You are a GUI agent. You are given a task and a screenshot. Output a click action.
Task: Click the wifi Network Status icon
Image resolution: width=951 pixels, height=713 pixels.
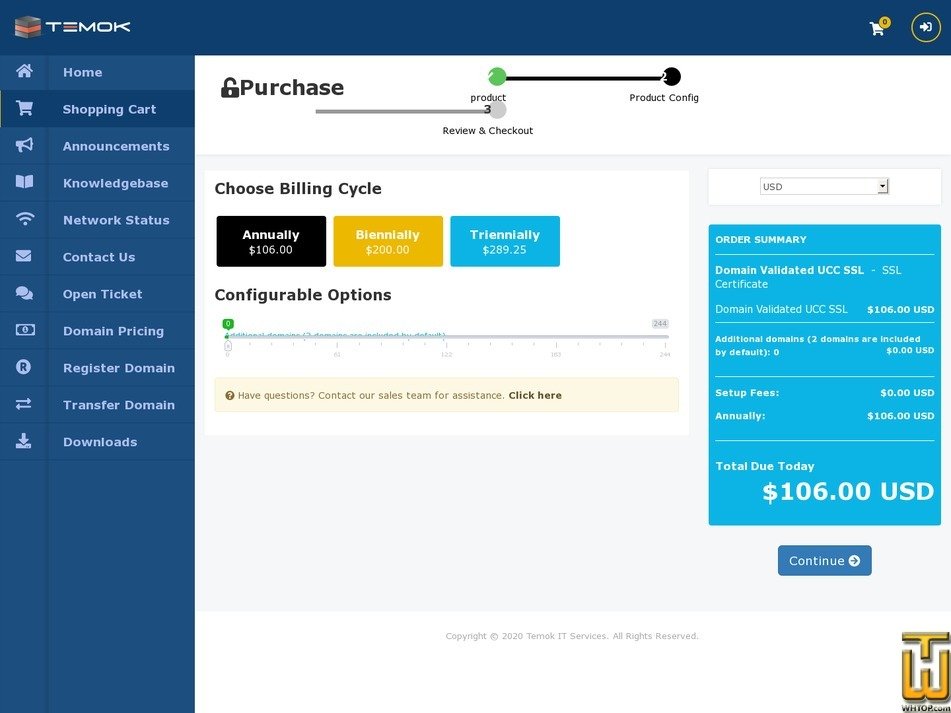point(24,220)
